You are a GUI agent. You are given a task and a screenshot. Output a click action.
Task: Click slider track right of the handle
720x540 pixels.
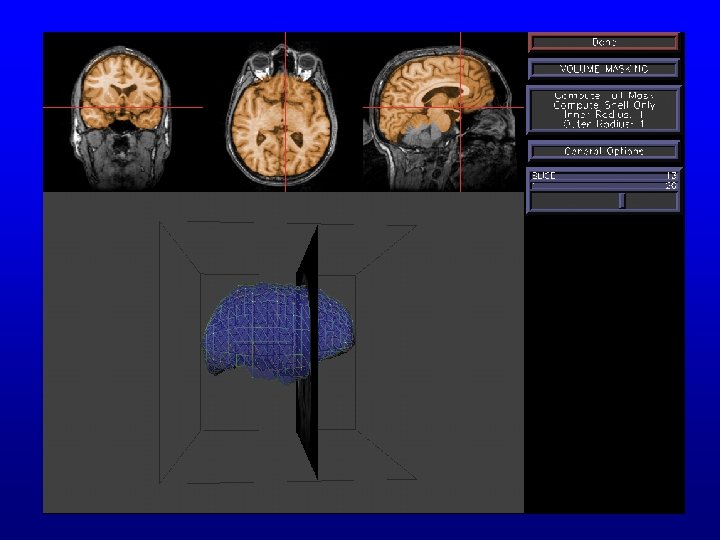[x=650, y=201]
